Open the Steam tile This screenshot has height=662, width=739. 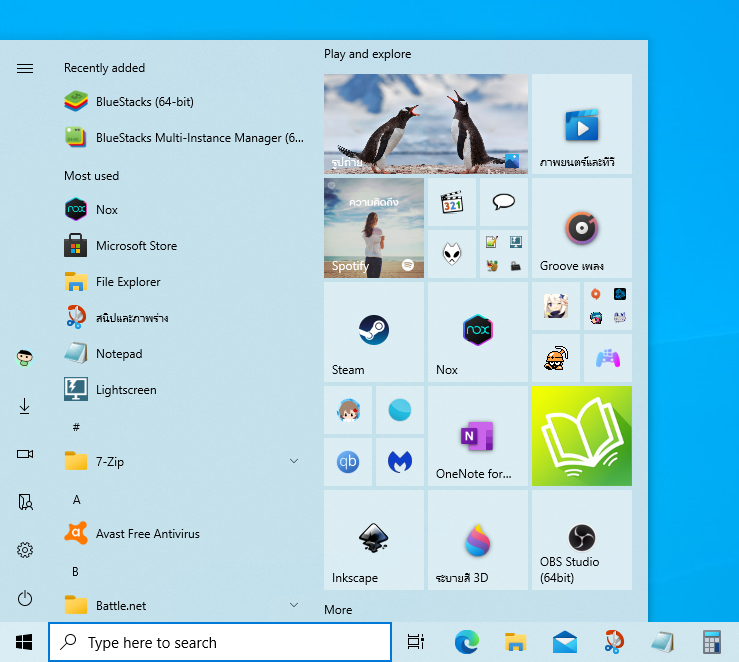(x=374, y=332)
